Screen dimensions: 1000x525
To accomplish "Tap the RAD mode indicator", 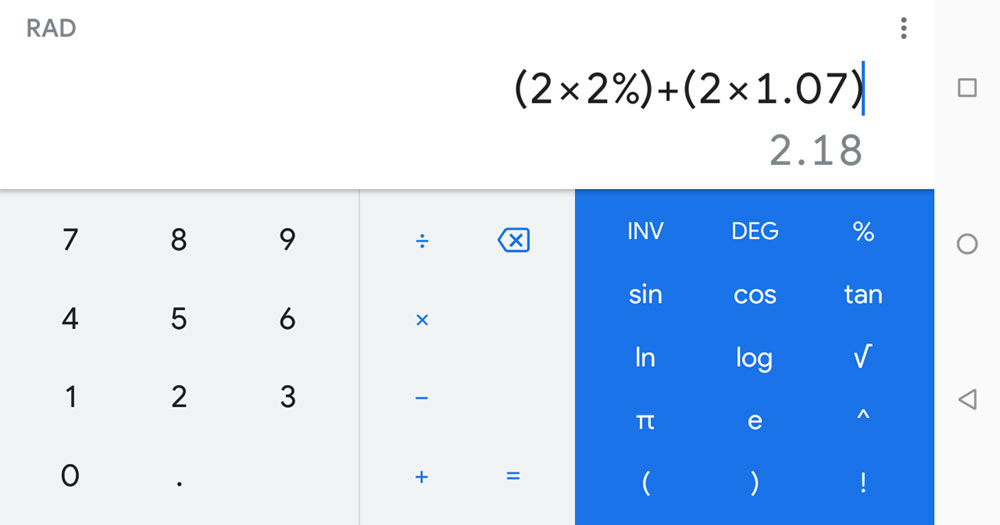I will (51, 28).
